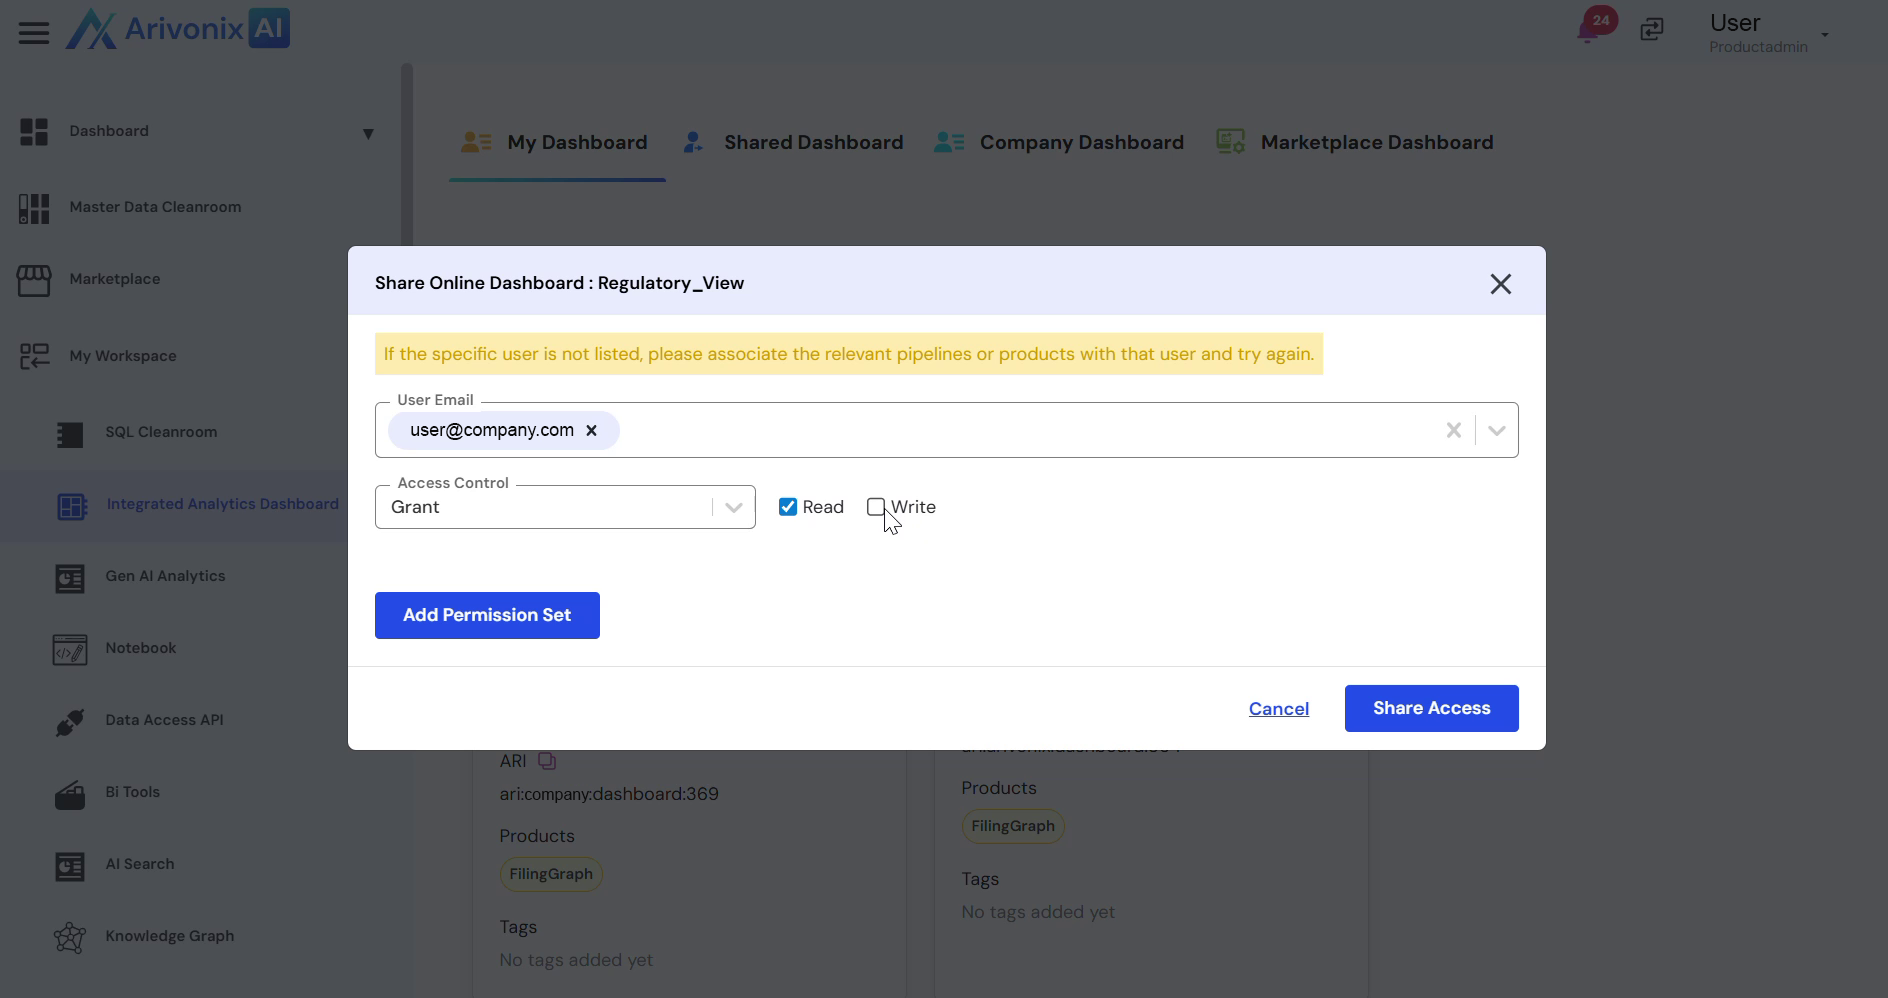Expand the Dashboard sidebar section arrow
The width and height of the screenshot is (1888, 998).
pos(368,133)
